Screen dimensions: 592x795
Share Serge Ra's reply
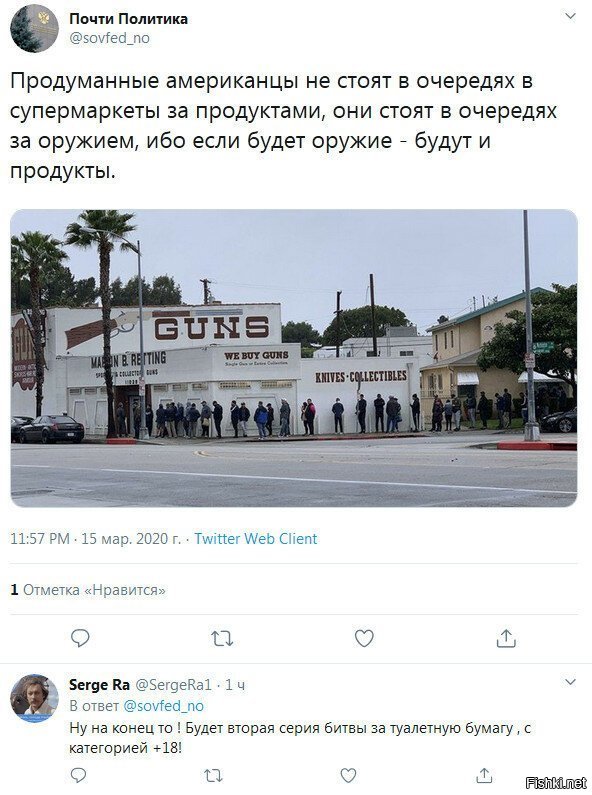click(x=484, y=774)
